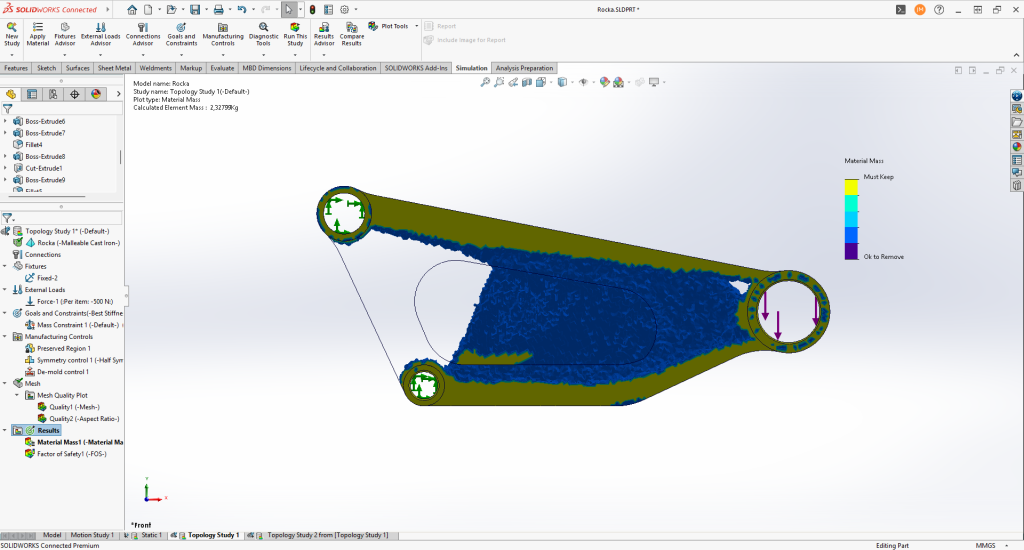Select the PropertyManager tab icon
1024x550 pixels.
click(32, 94)
